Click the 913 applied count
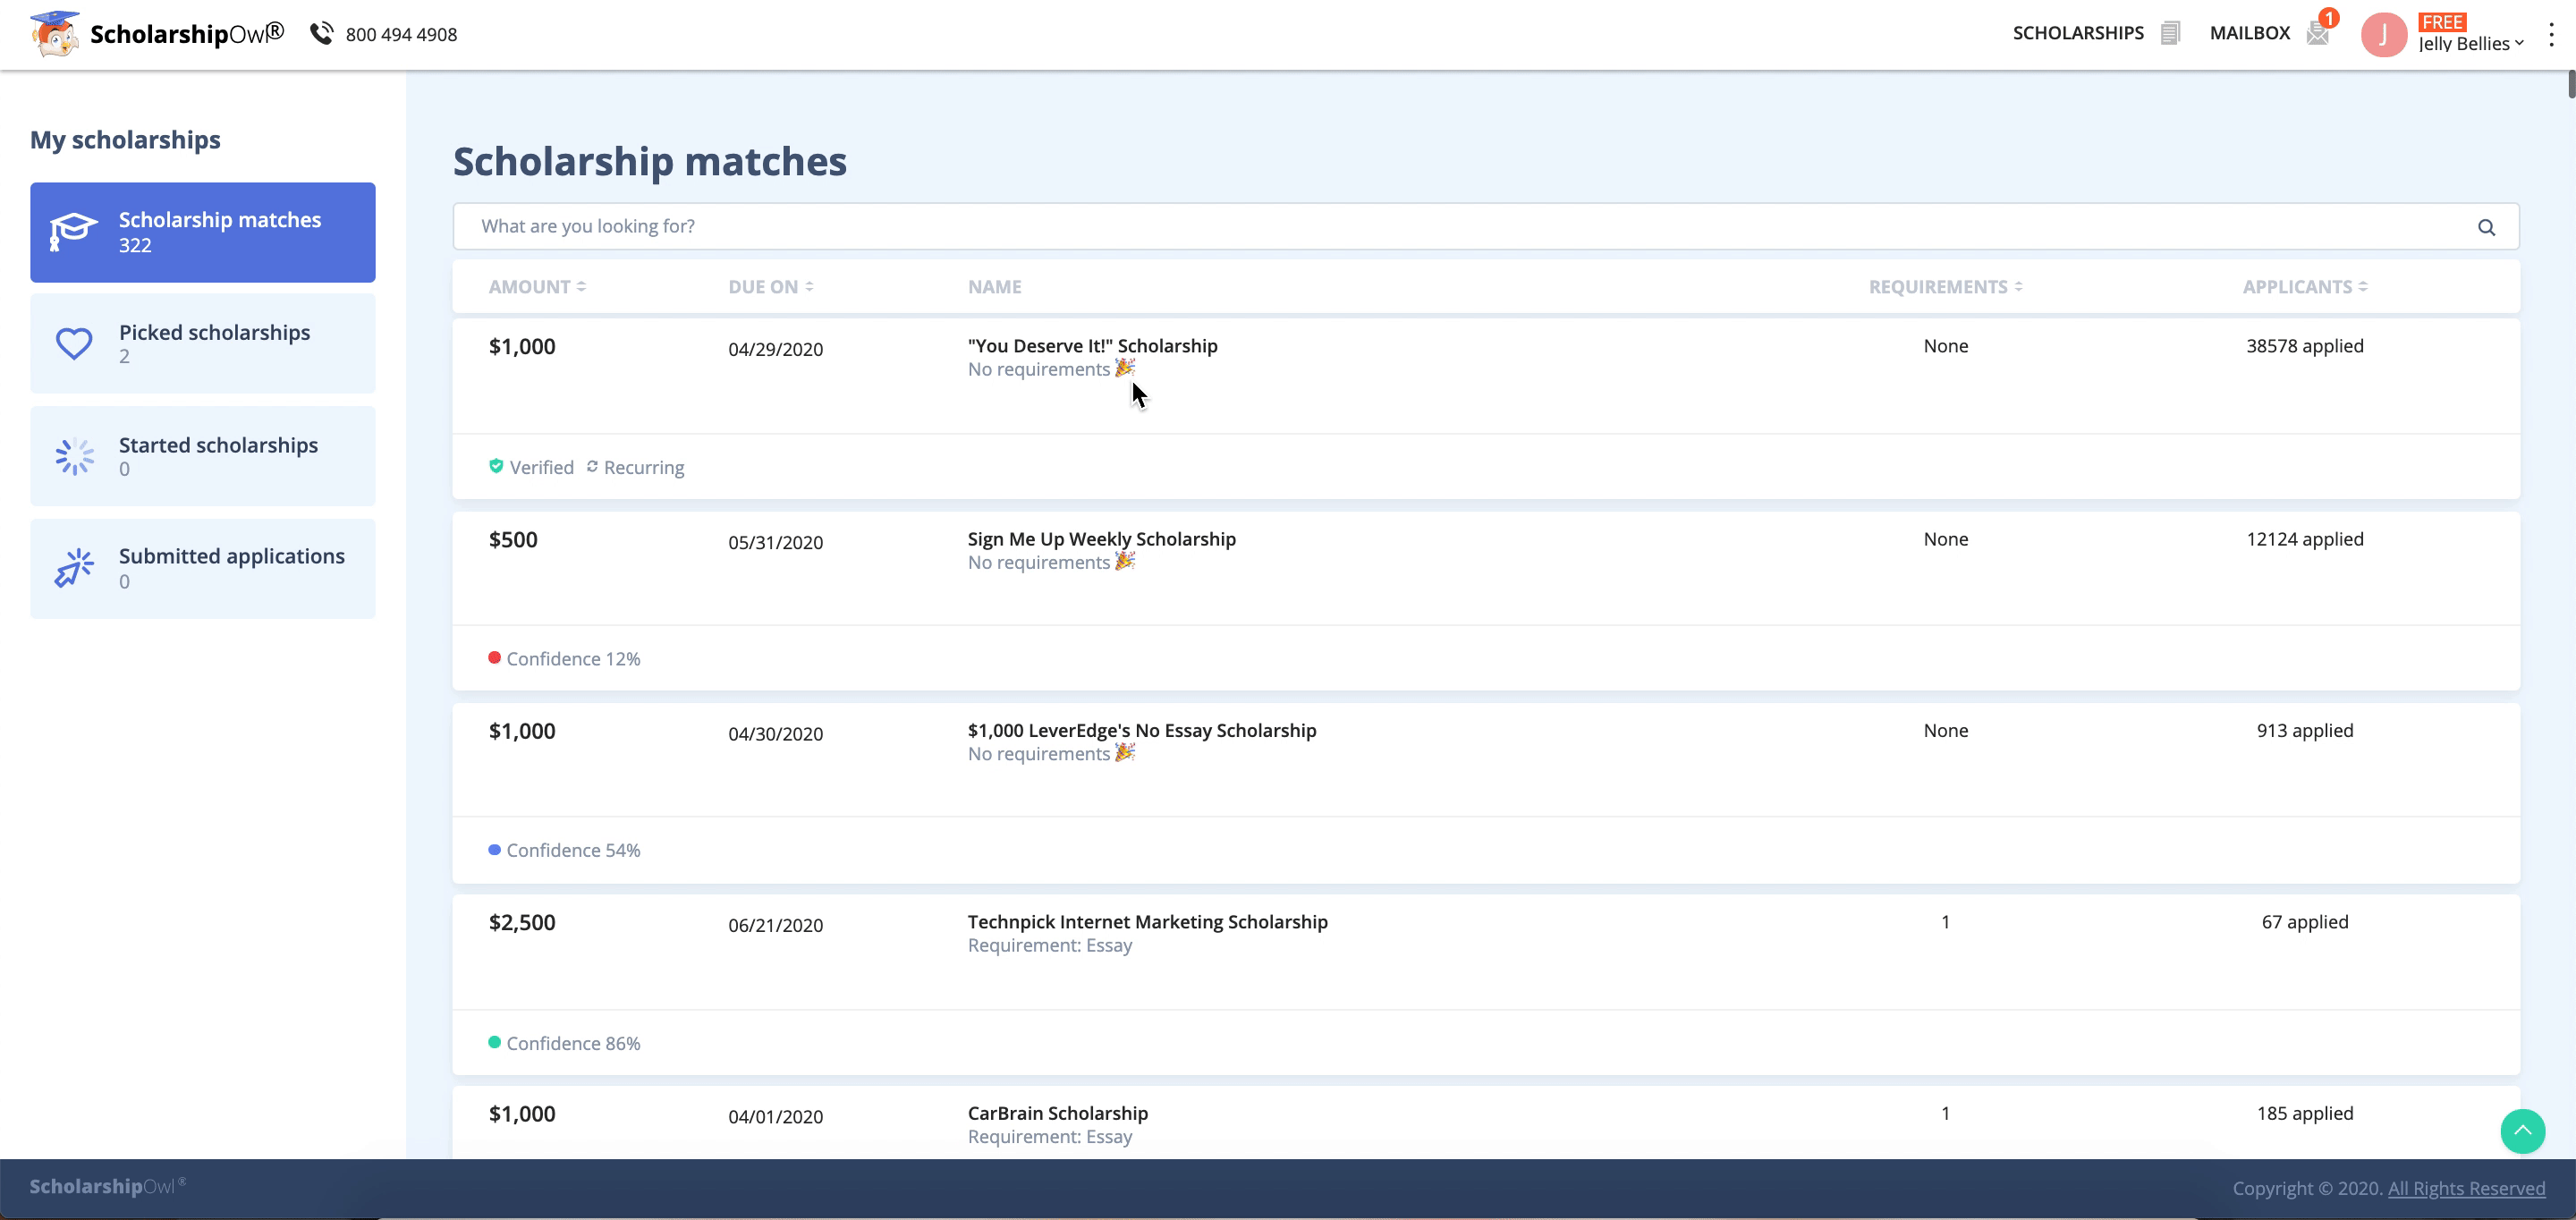The image size is (2576, 1220). click(x=2304, y=731)
